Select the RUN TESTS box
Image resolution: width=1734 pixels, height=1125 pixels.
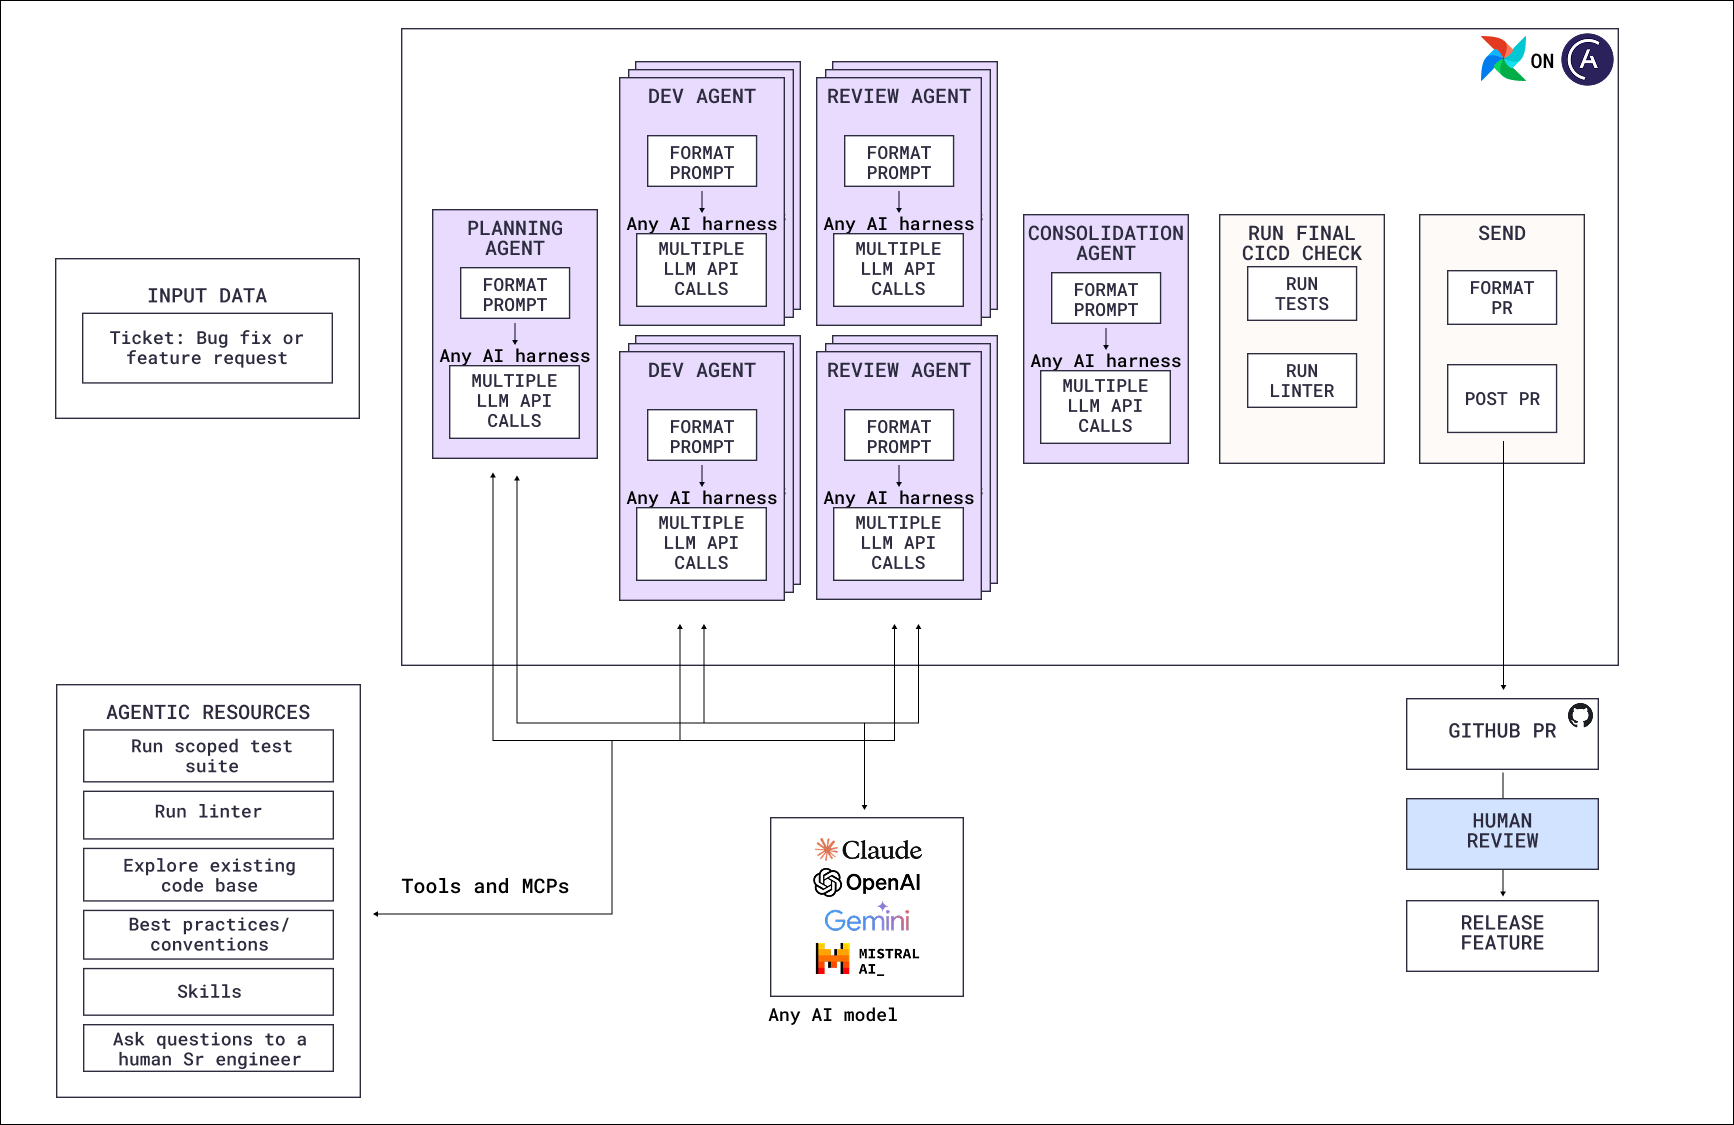pyautogui.click(x=1302, y=293)
